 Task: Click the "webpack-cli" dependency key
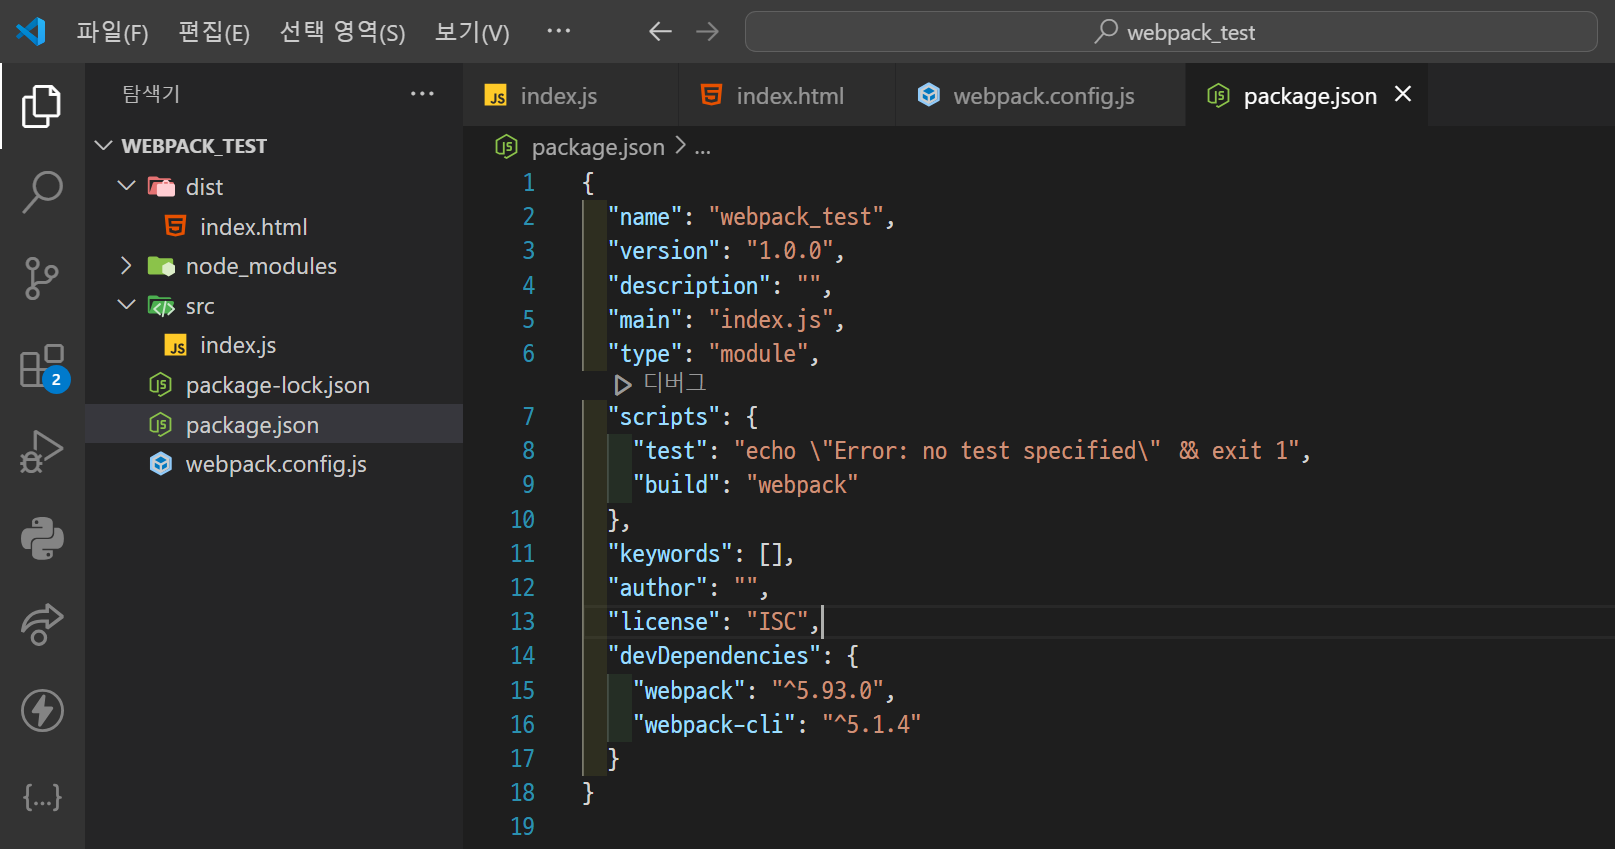coord(714,725)
